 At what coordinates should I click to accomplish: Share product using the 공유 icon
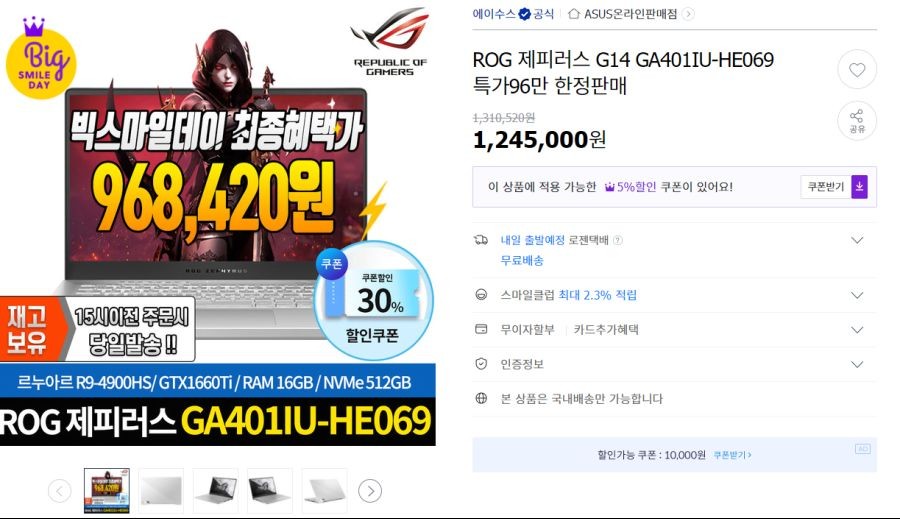coord(857,121)
